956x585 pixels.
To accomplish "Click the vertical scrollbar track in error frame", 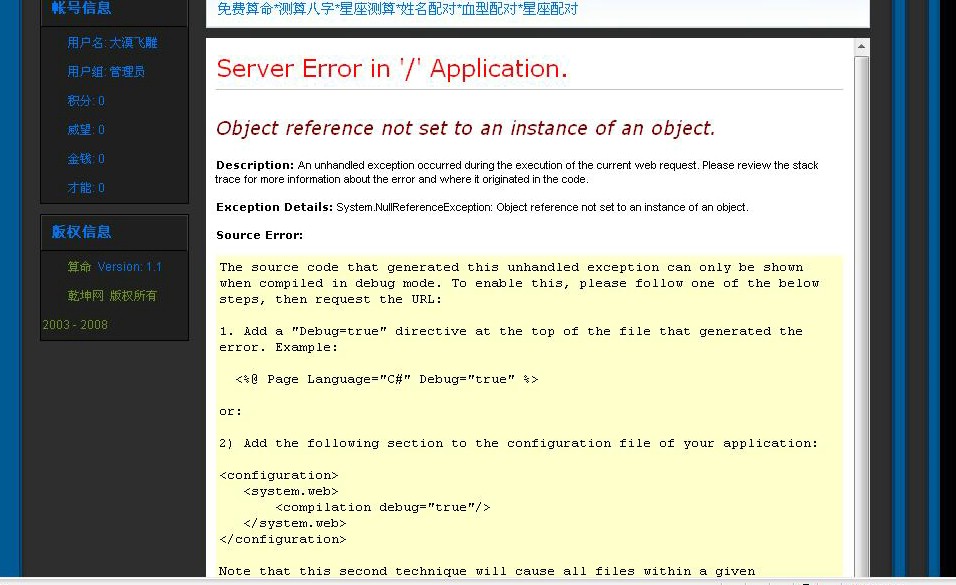I will coord(861,316).
